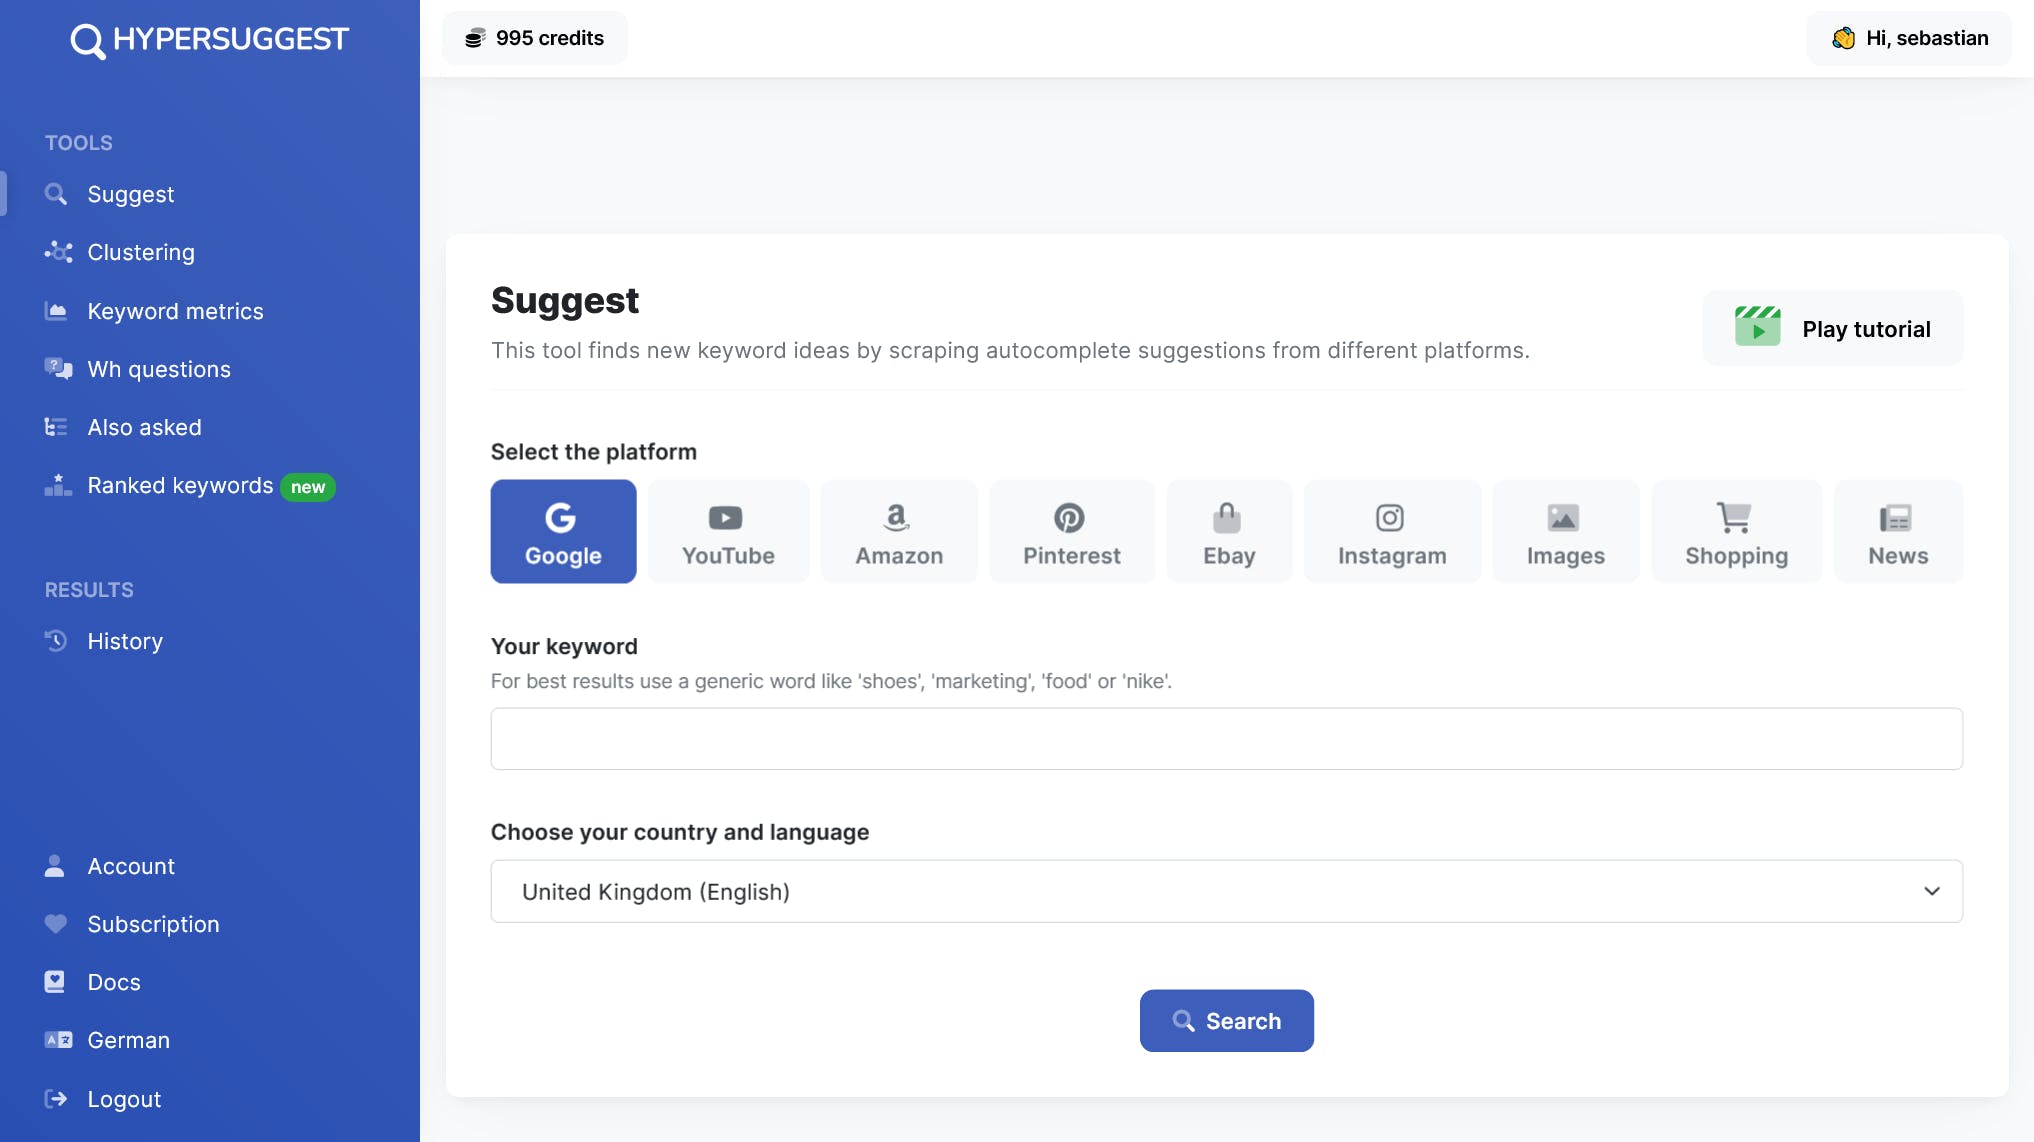Open the Also asked text link
Image resolution: width=2034 pixels, height=1142 pixels.
(x=144, y=427)
